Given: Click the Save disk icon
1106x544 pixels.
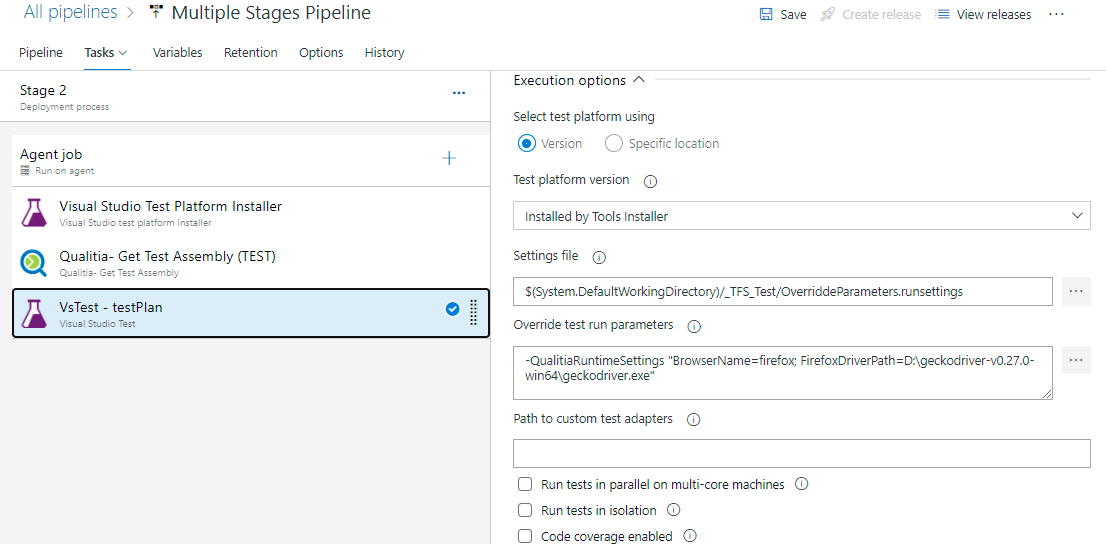Looking at the screenshot, I should click(x=766, y=15).
